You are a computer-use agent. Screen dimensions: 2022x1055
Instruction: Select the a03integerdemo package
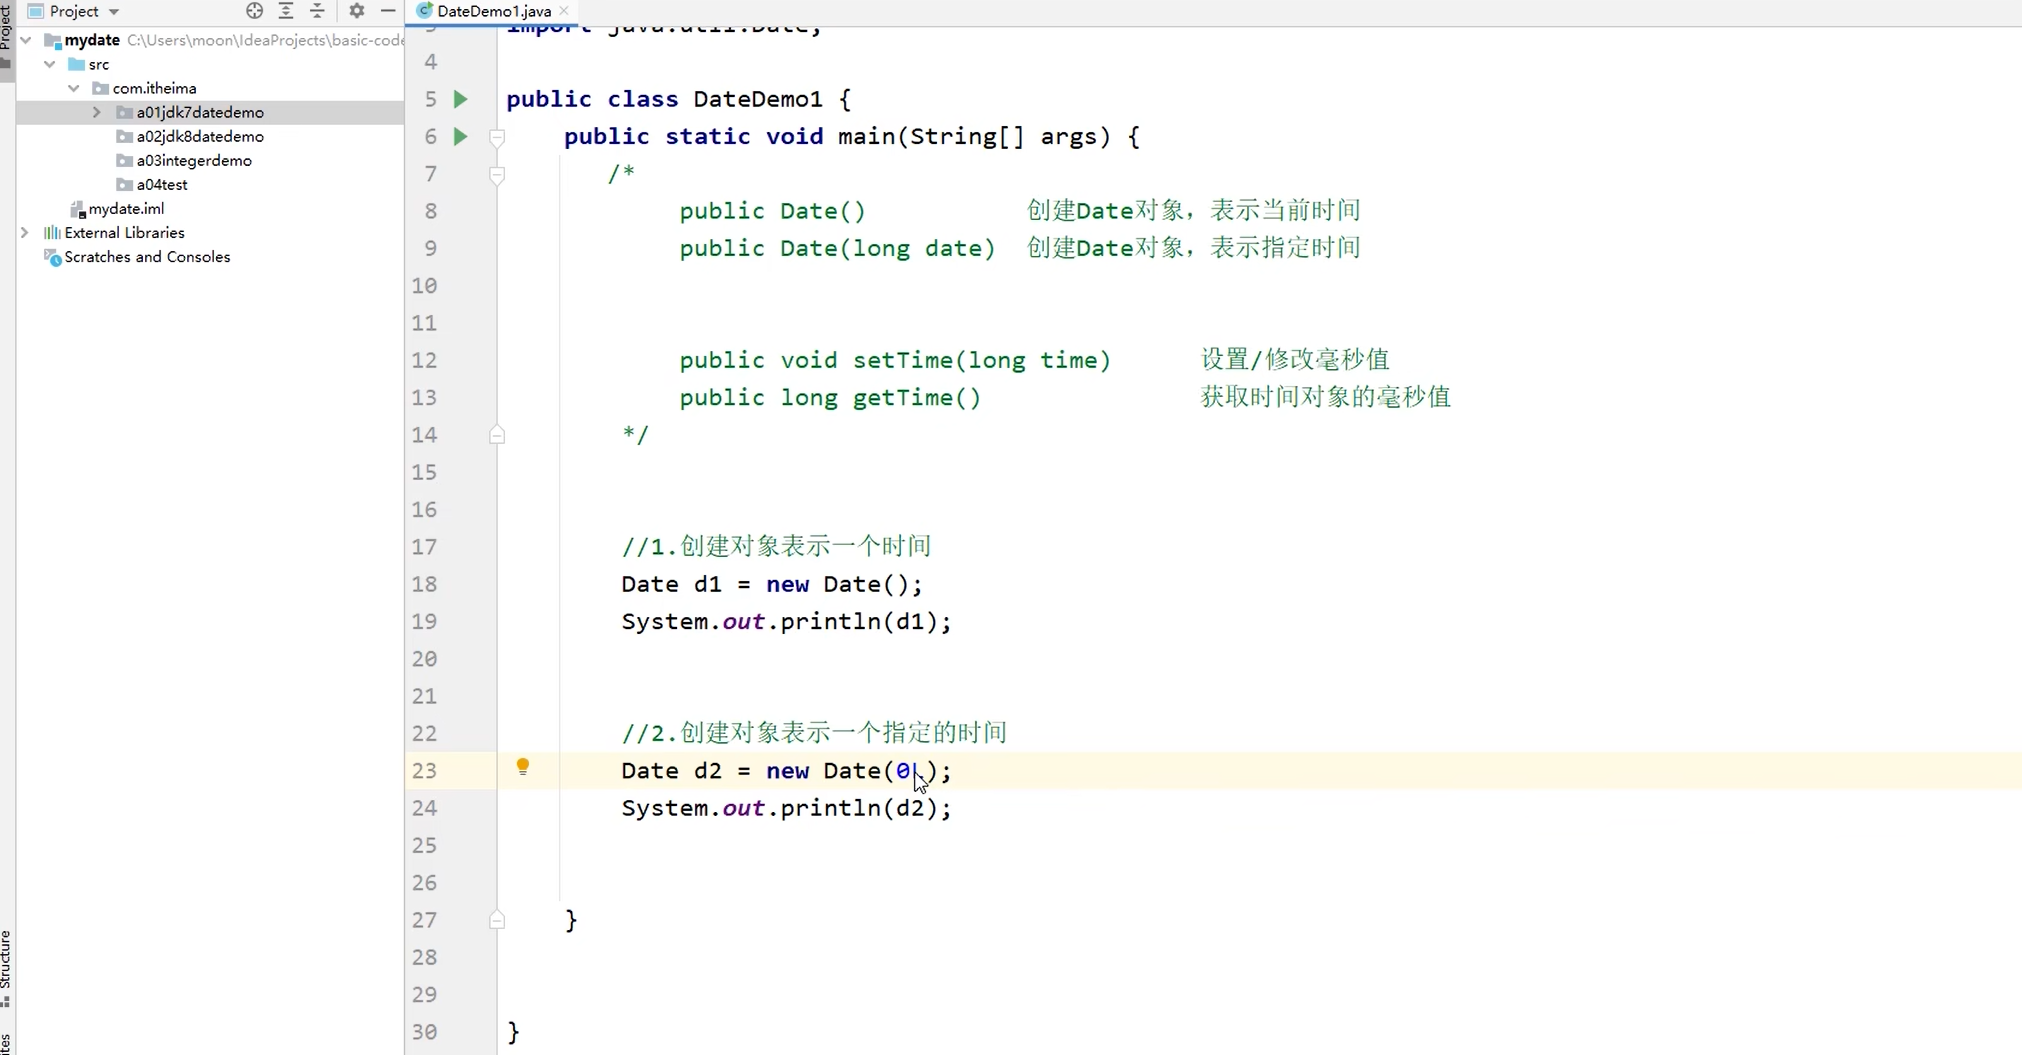tap(194, 160)
